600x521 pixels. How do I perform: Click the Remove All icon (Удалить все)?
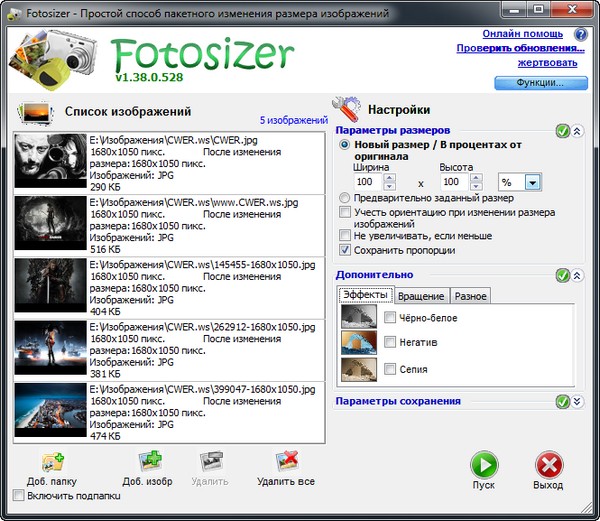(x=285, y=462)
